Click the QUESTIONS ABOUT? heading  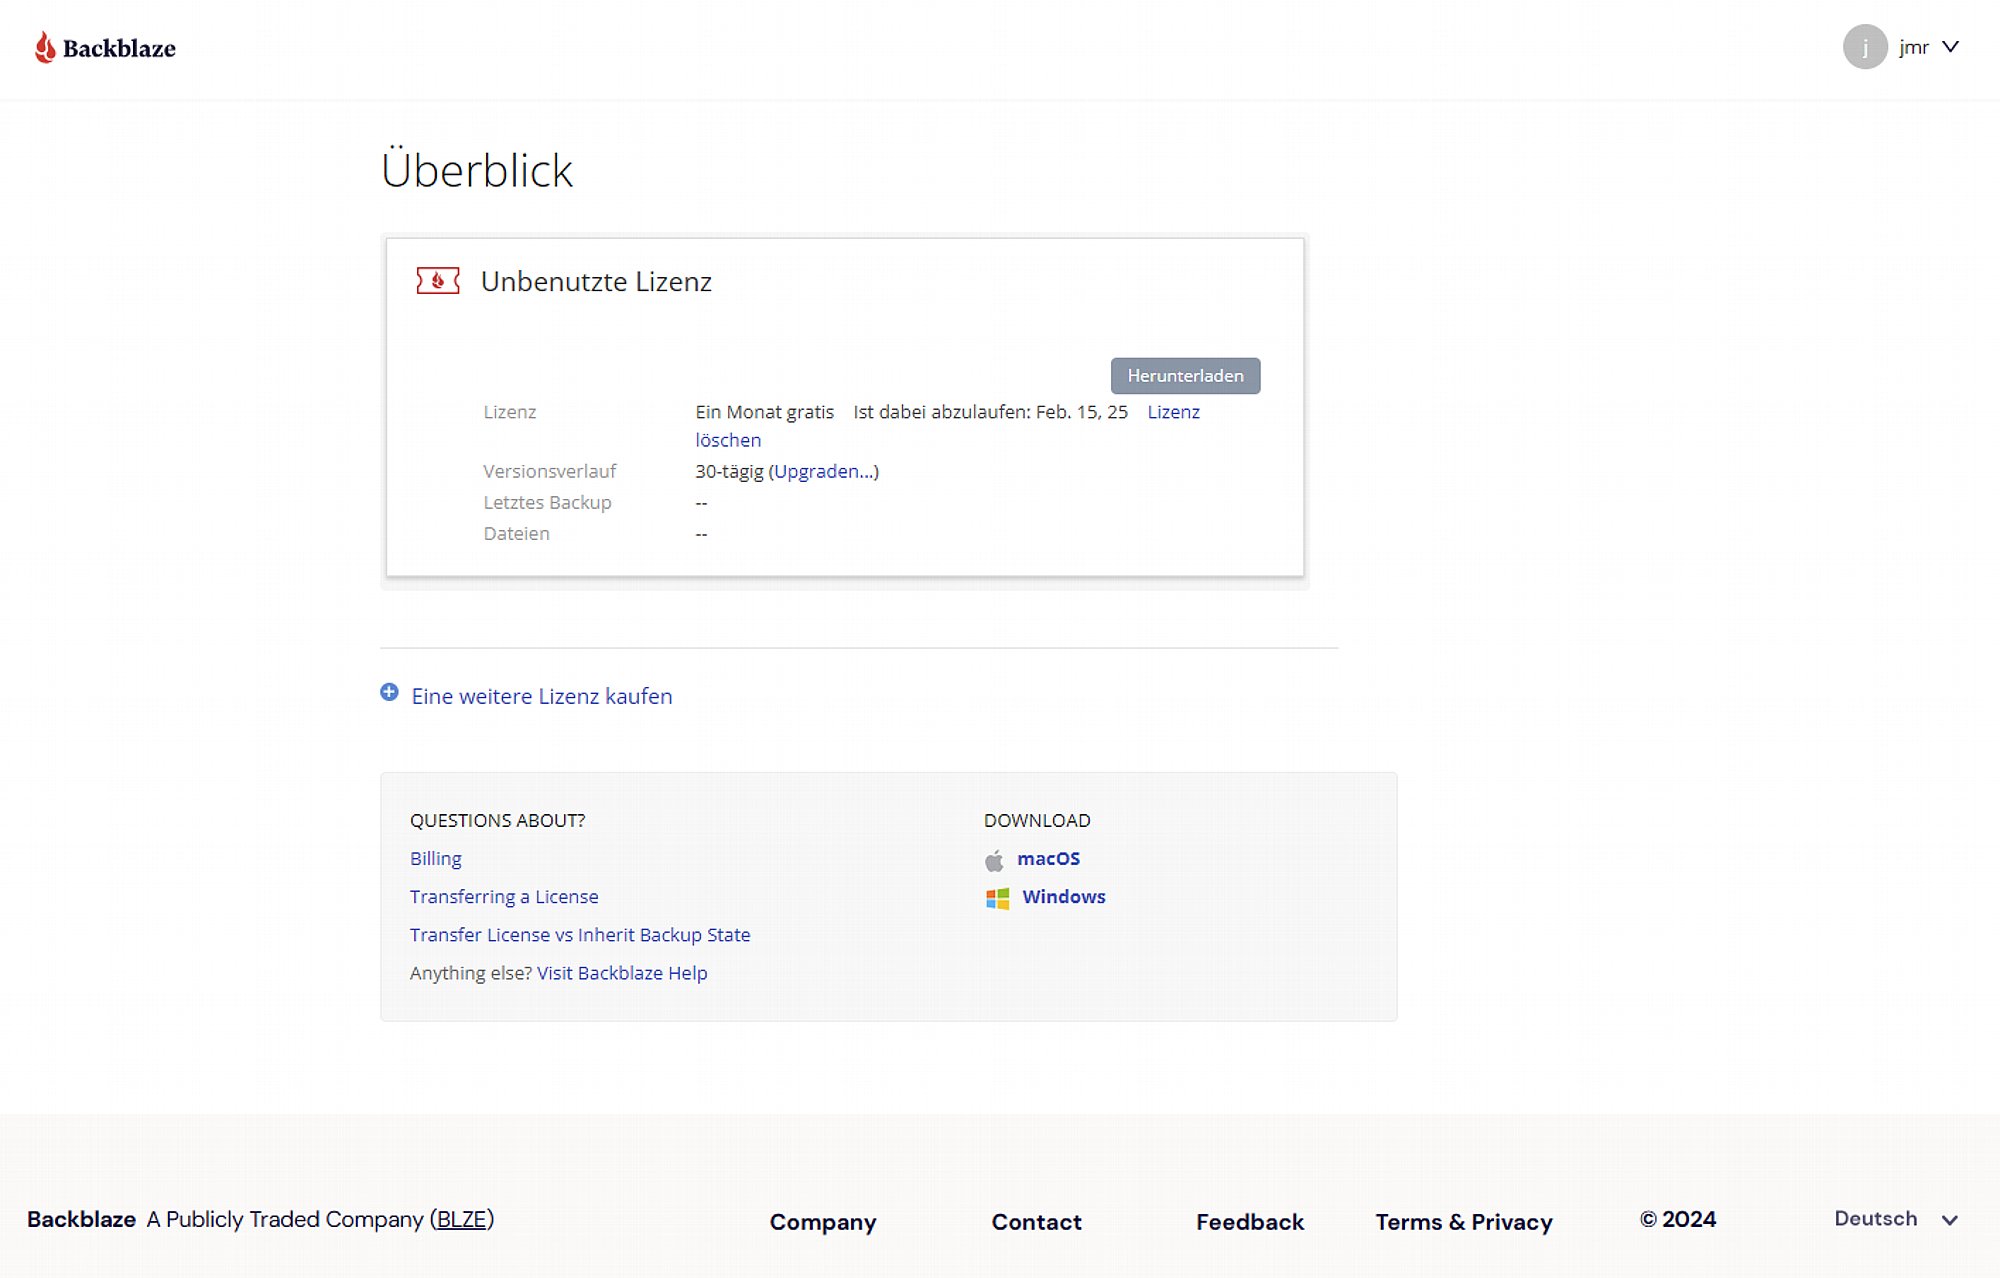tap(497, 820)
